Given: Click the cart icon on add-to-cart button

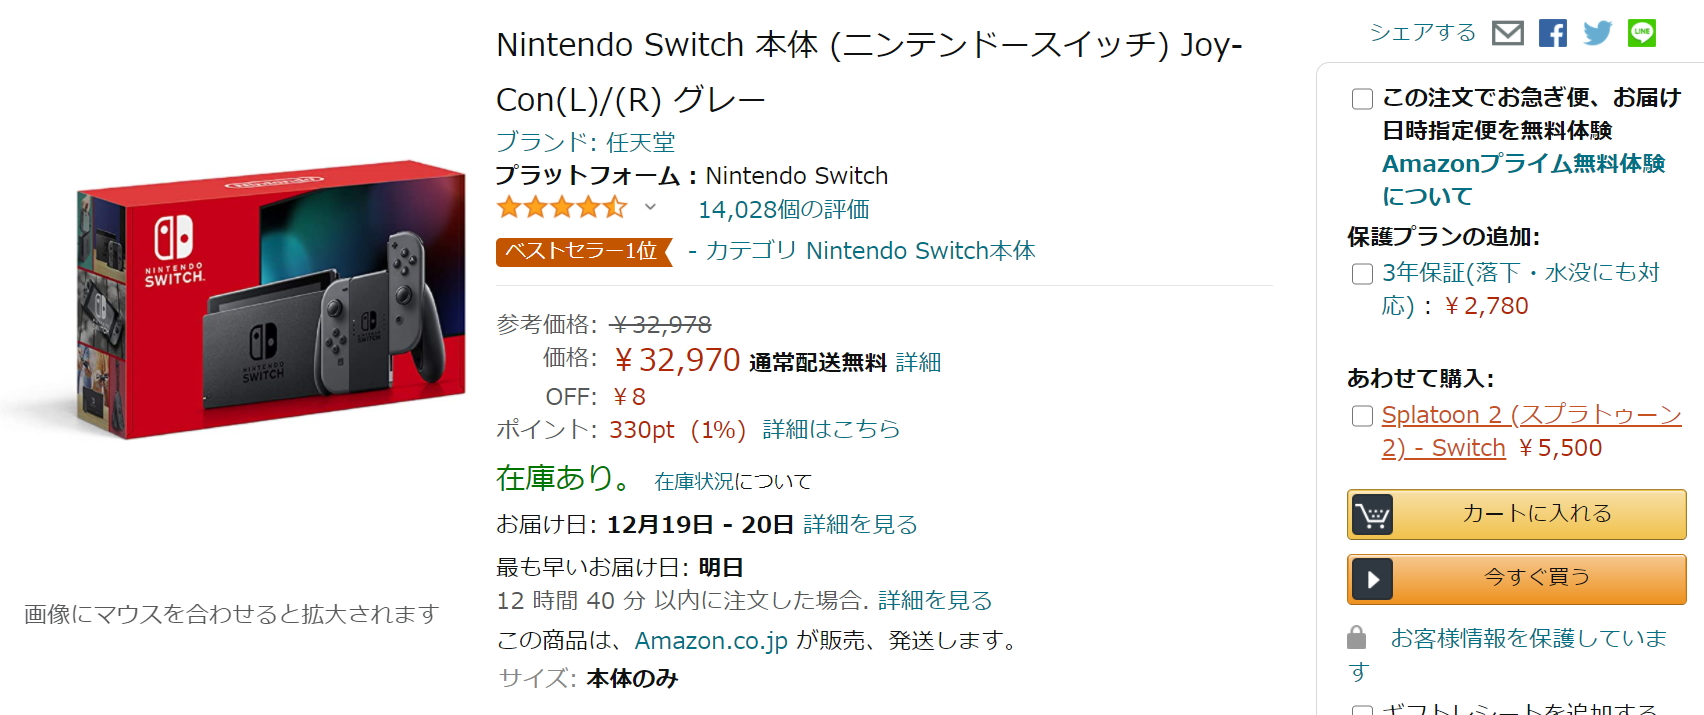Looking at the screenshot, I should click(x=1372, y=515).
